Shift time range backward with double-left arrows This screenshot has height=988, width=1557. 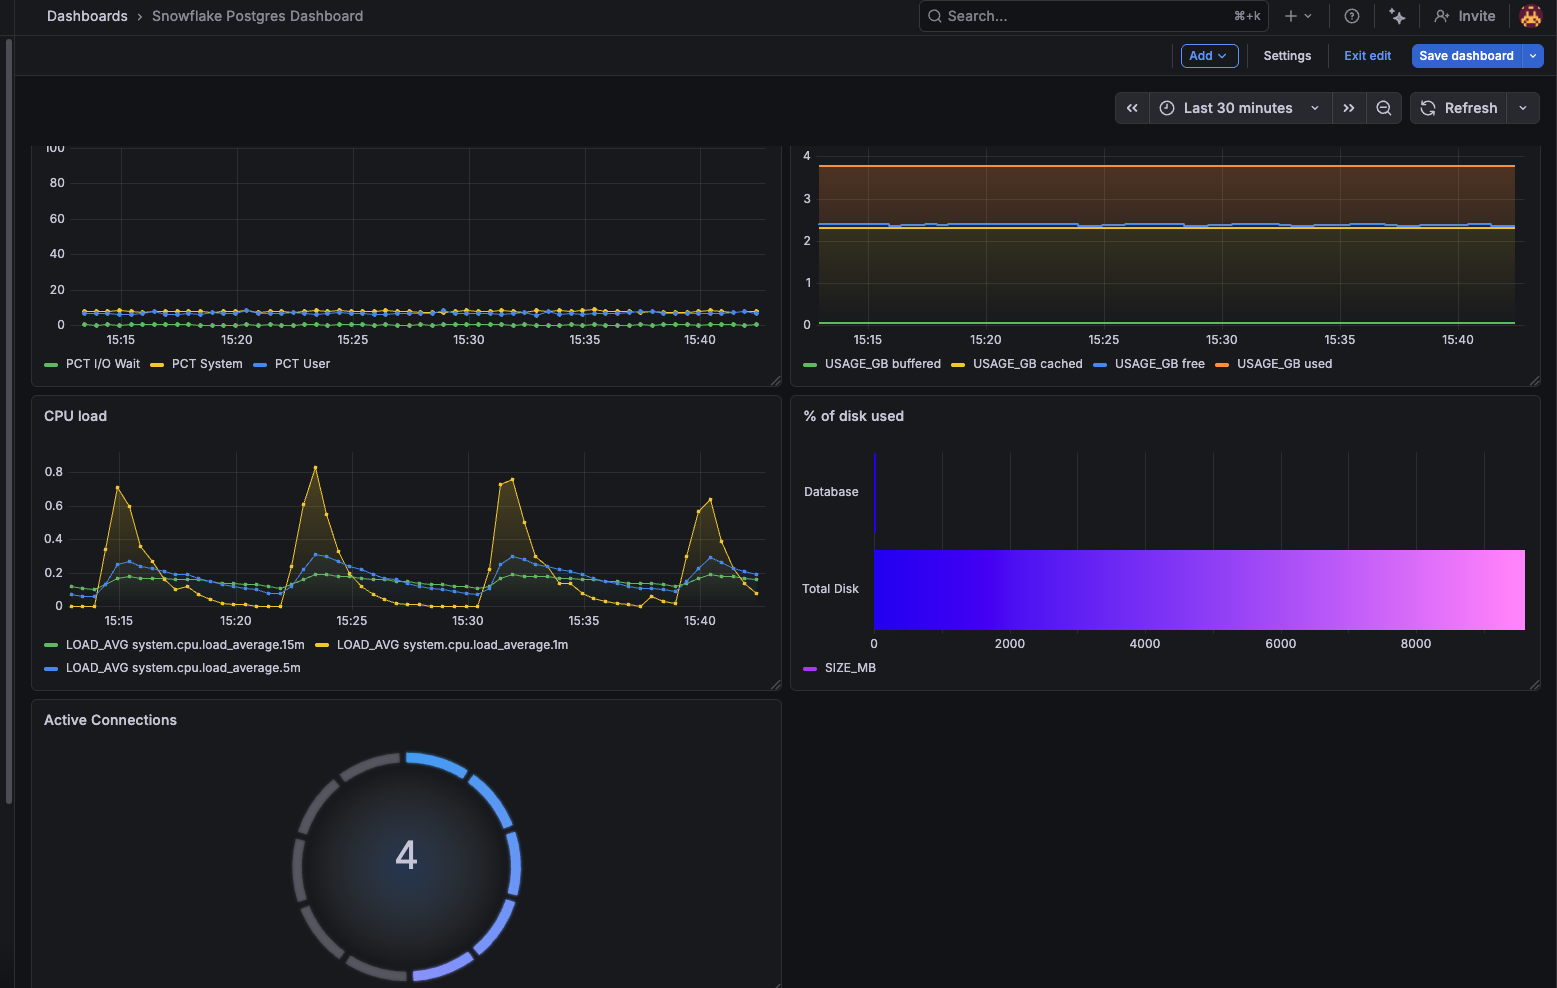click(x=1132, y=108)
